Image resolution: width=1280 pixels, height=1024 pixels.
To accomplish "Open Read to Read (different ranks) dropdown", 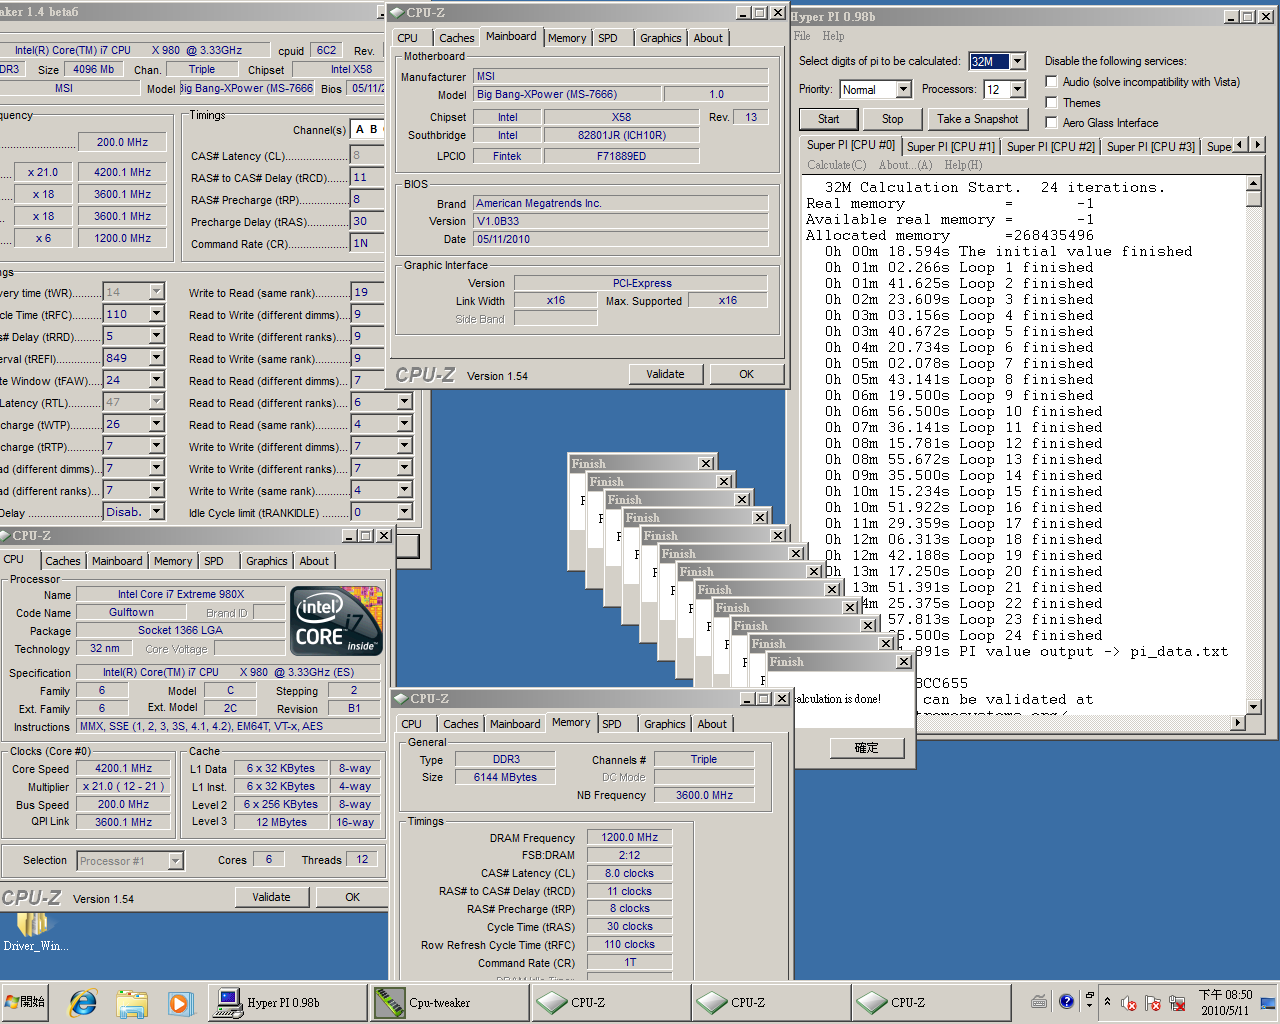I will tap(405, 402).
